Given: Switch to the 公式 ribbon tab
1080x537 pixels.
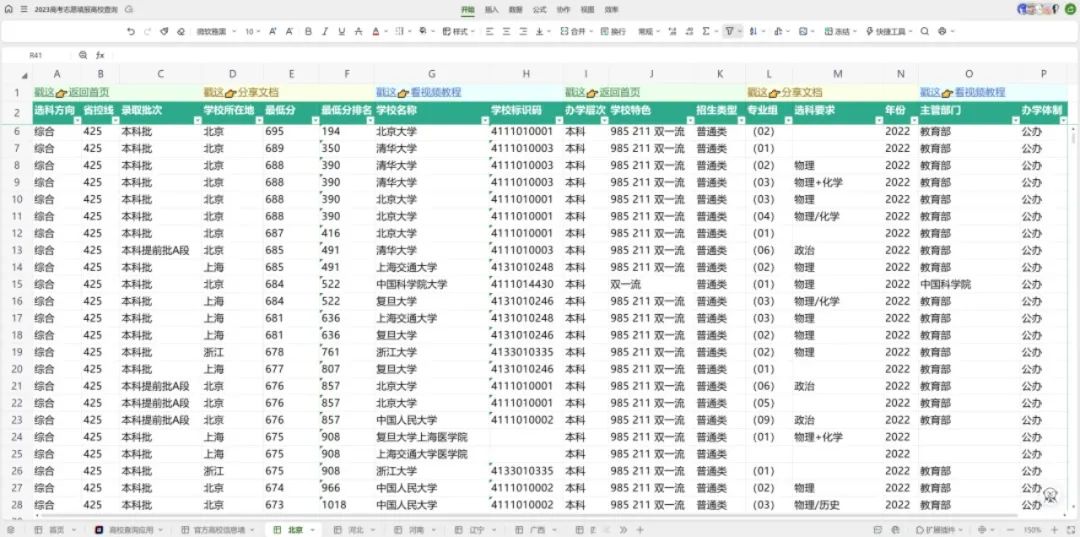Looking at the screenshot, I should [x=539, y=10].
